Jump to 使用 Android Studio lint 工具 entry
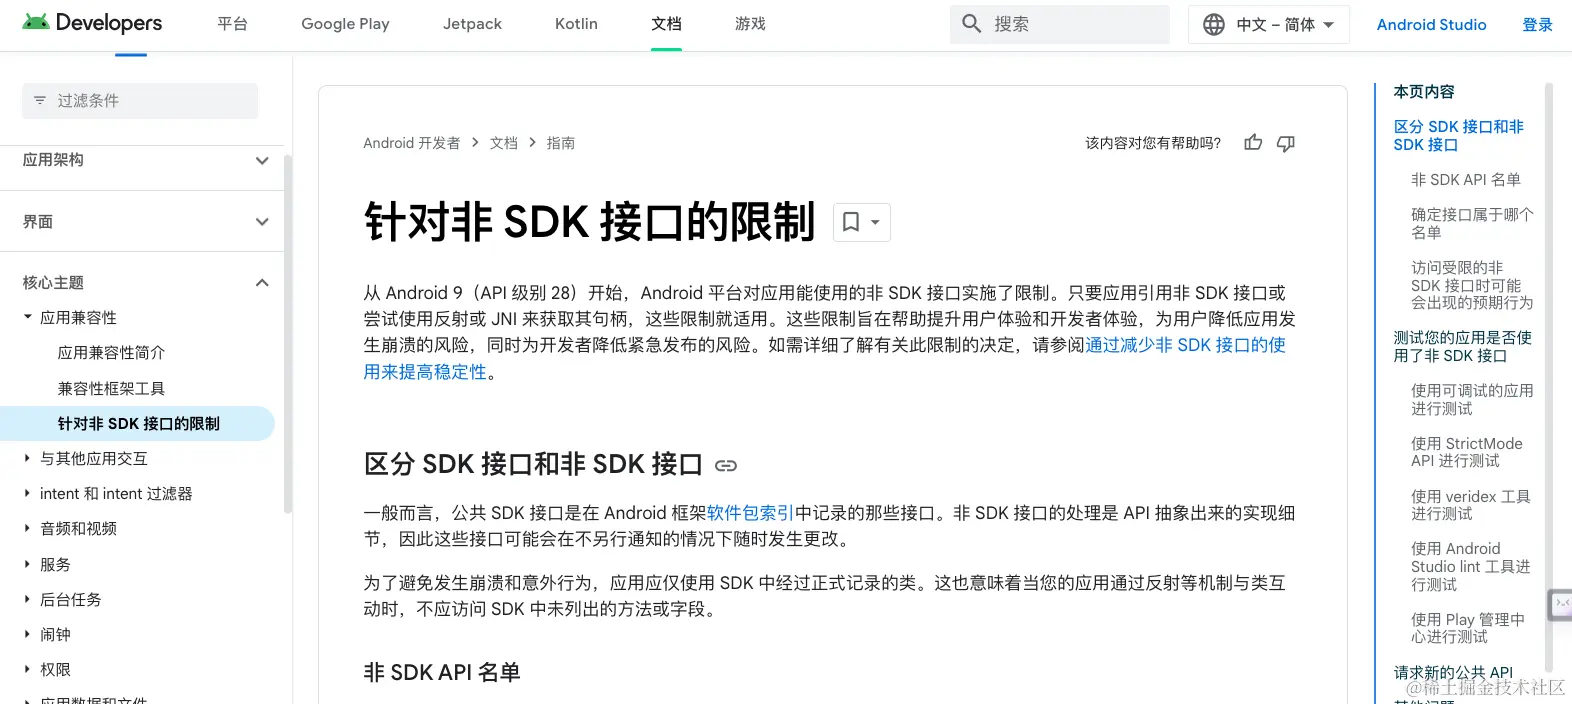This screenshot has height=704, width=1572. click(1470, 566)
